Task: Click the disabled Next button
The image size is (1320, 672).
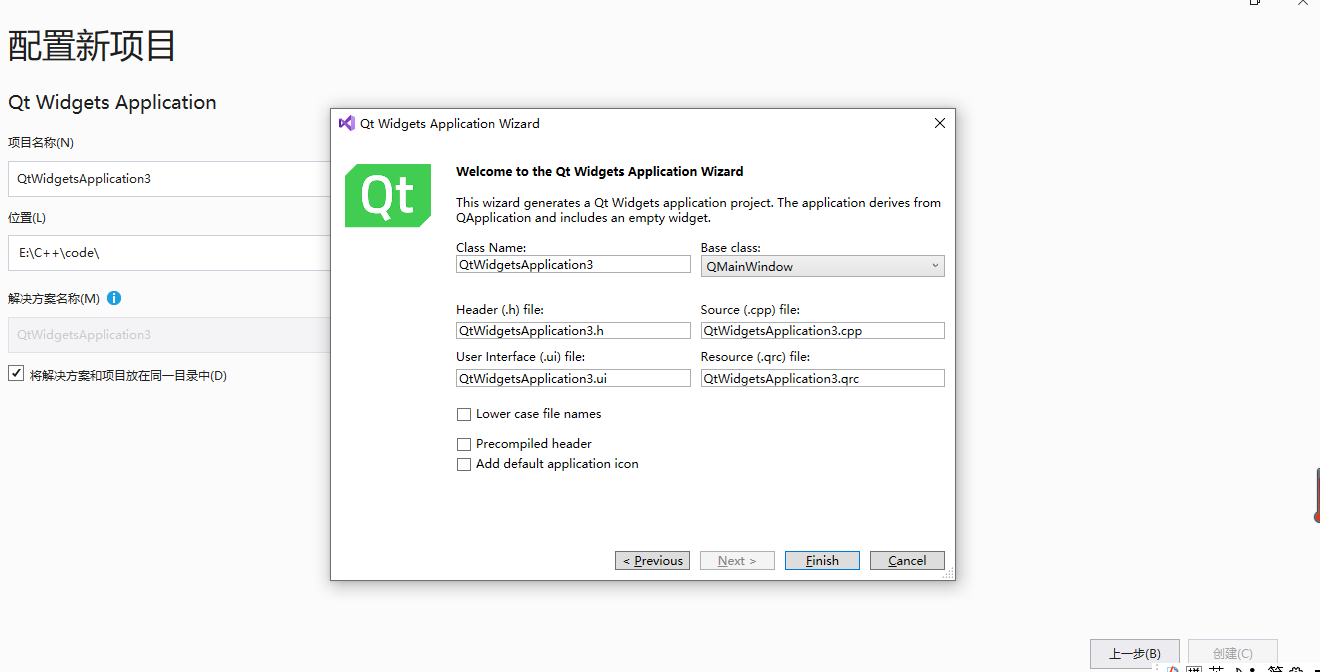Action: pyautogui.click(x=737, y=560)
